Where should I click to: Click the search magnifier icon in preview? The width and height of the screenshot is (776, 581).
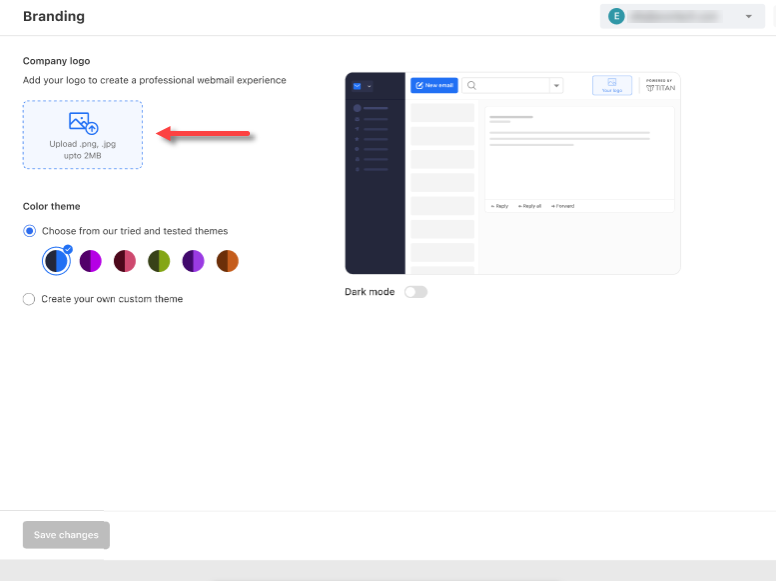[472, 86]
